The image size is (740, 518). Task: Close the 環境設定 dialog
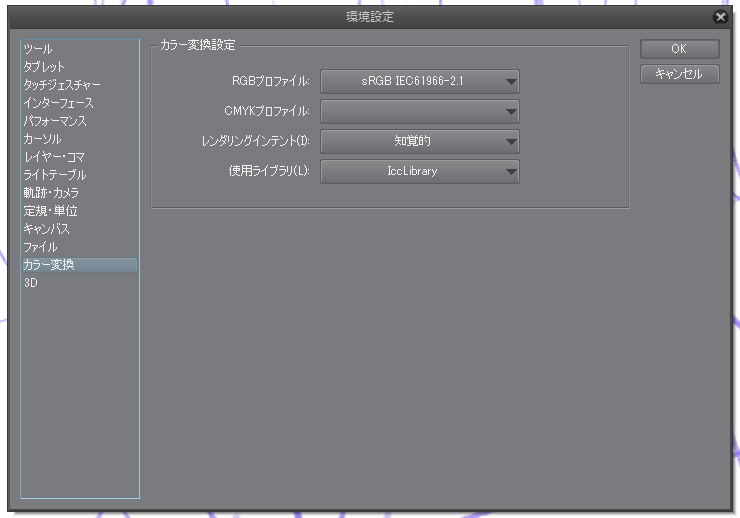[x=720, y=17]
